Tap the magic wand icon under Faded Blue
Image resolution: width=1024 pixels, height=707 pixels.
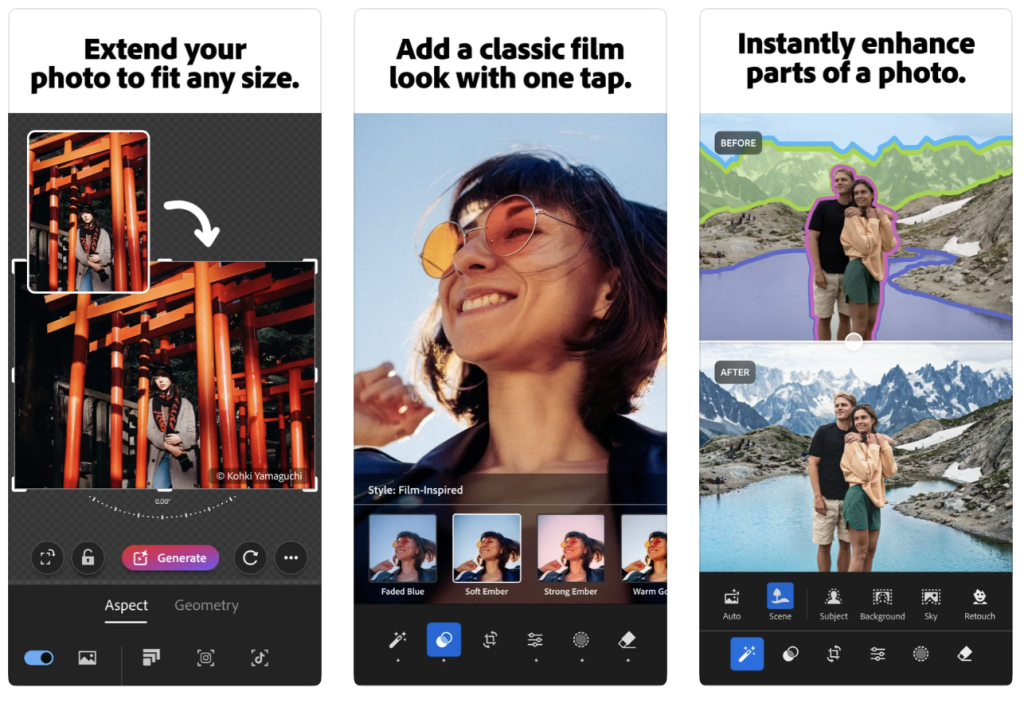398,640
